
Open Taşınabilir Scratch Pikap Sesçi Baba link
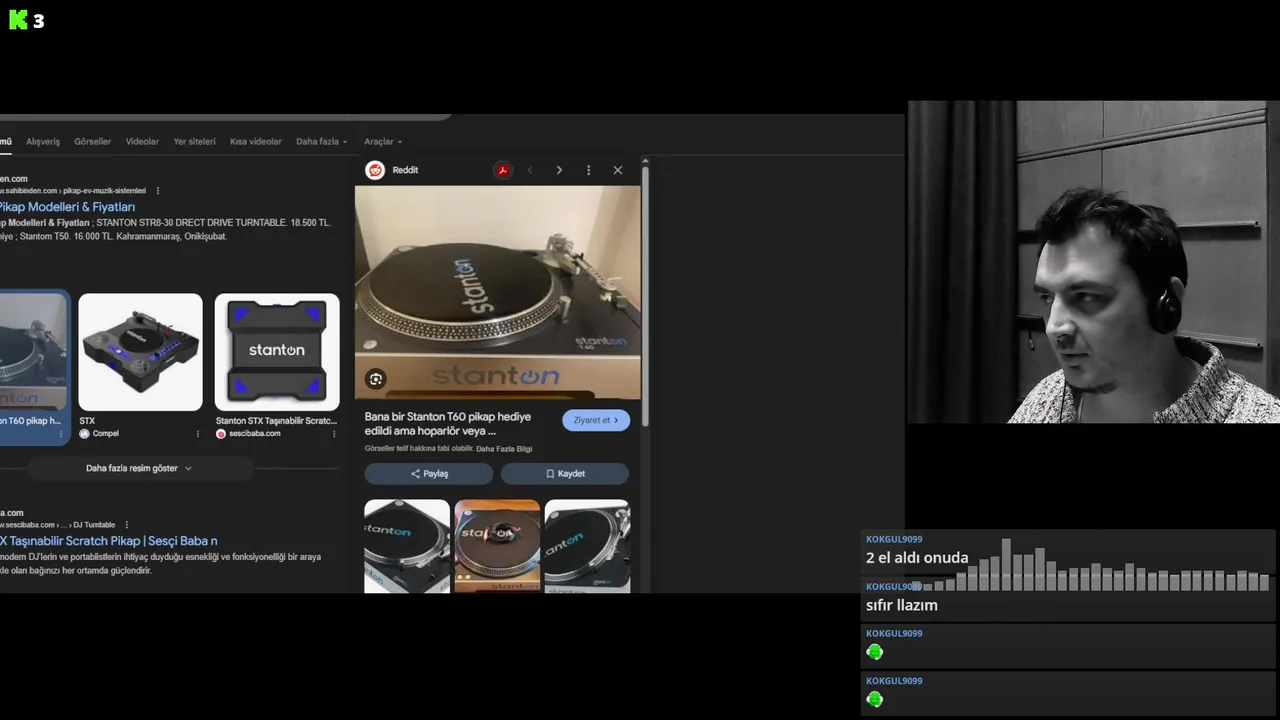click(108, 541)
